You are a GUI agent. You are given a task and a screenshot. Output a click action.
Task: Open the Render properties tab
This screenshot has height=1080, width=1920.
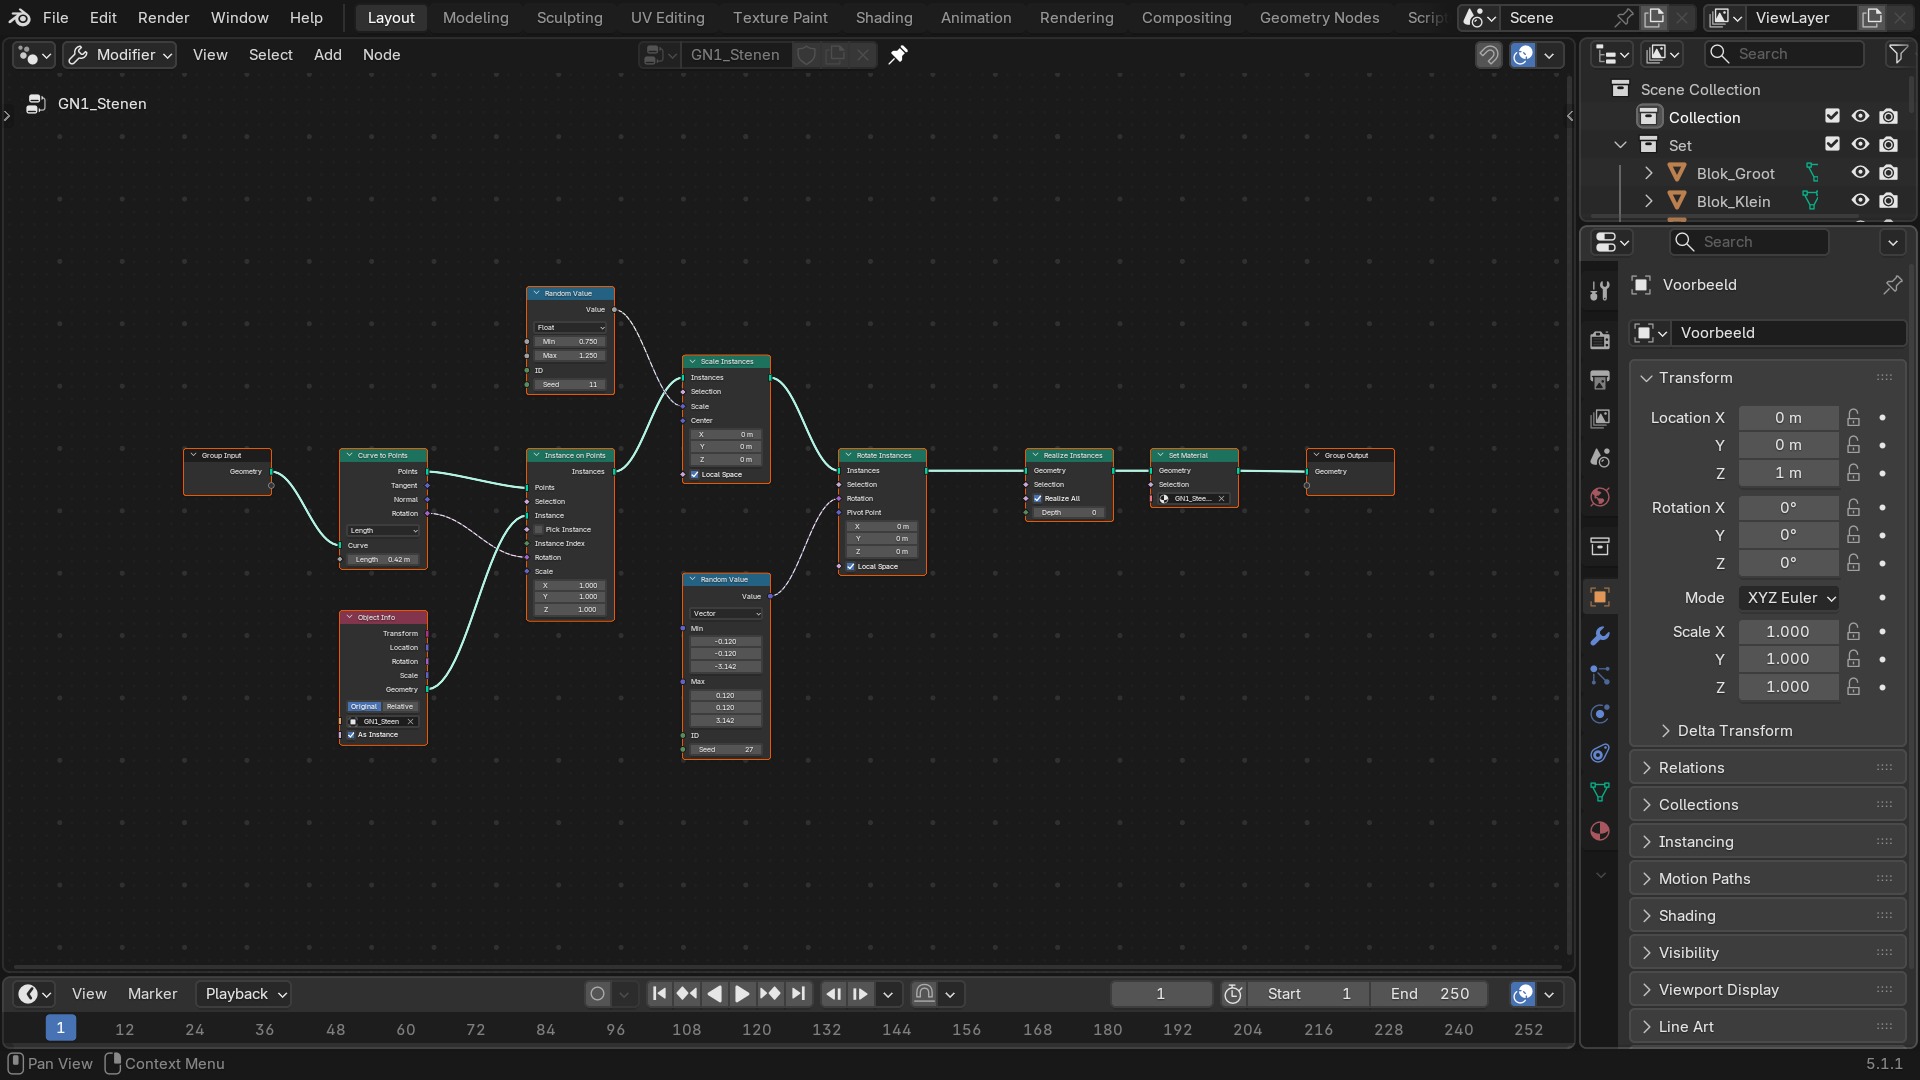click(x=1600, y=340)
